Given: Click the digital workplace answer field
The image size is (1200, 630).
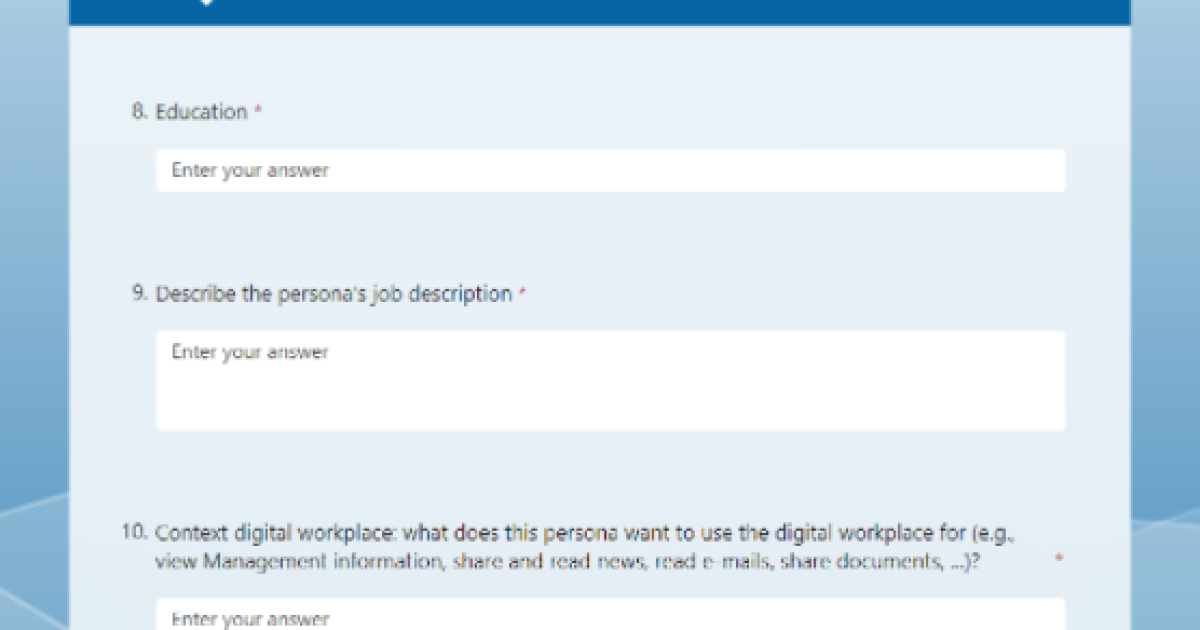Looking at the screenshot, I should click(610, 616).
